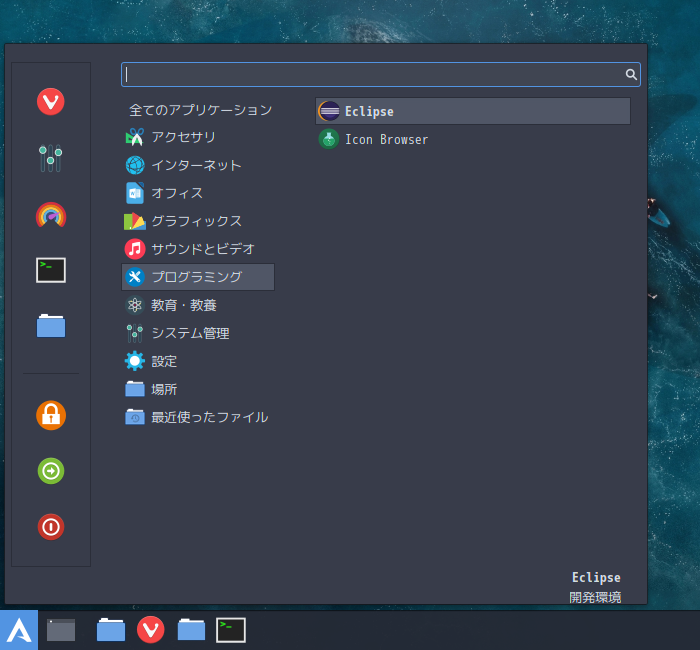Image resolution: width=700 pixels, height=650 pixels.
Task: Open the rainbow gauge app in the sidebar
Action: [x=50, y=215]
